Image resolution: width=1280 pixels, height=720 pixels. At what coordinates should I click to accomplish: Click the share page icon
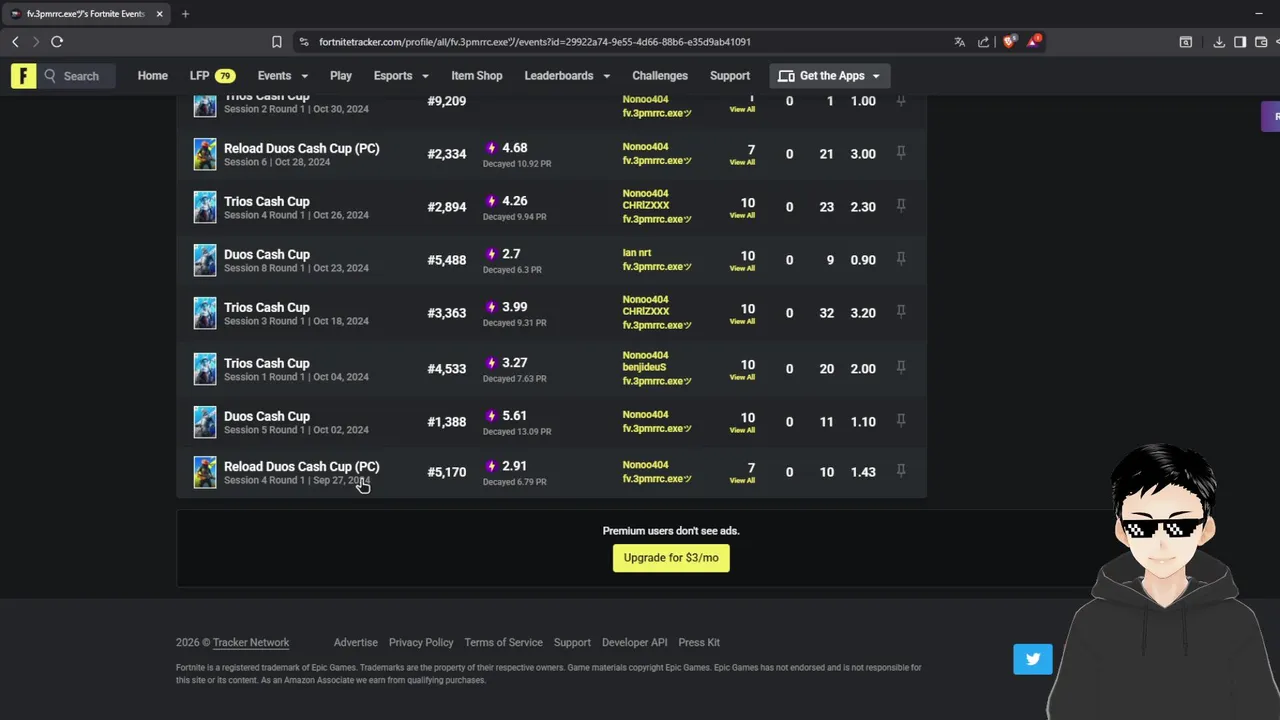click(x=984, y=42)
